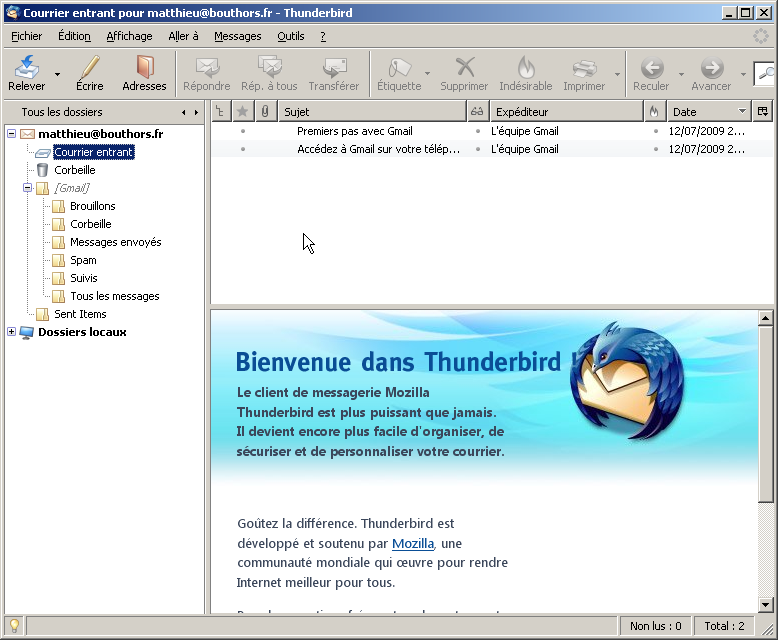
Task: Open the Étiquette dropdown arrow
Action: click(x=427, y=73)
